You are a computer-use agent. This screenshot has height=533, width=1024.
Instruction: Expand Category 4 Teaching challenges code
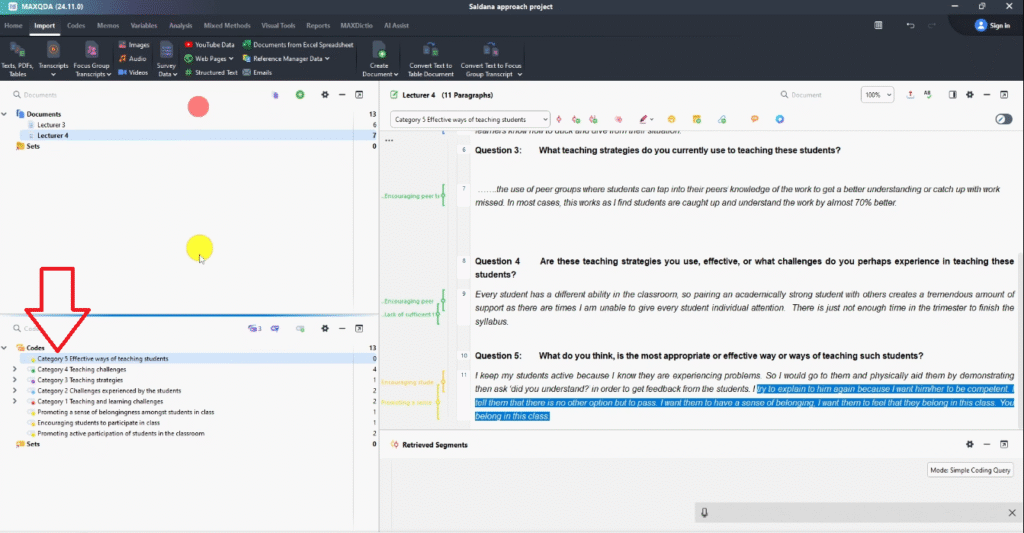[14, 369]
